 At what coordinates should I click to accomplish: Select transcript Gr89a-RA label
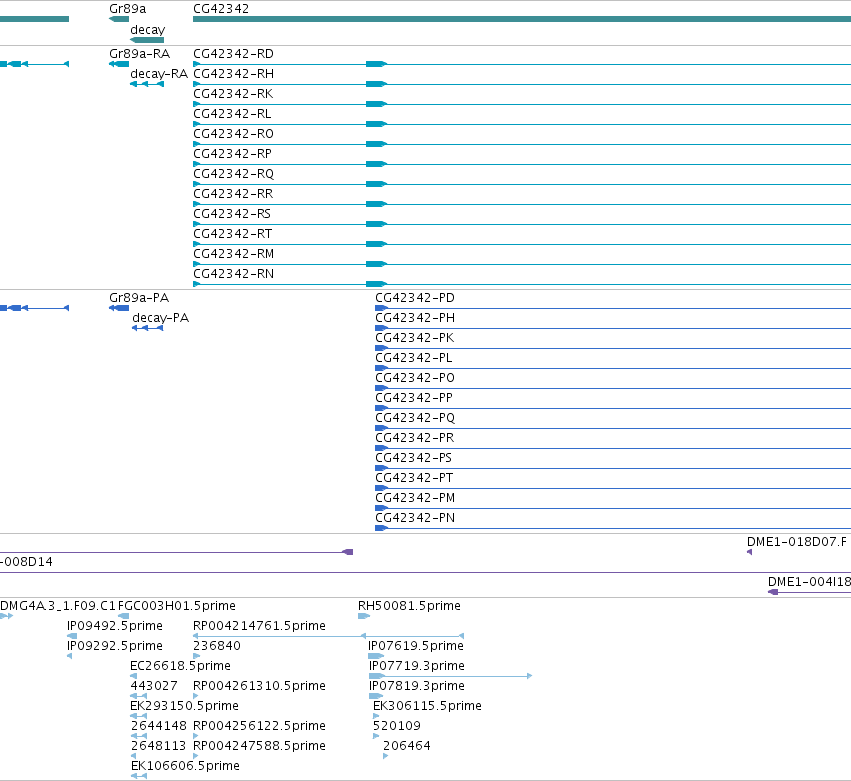[139, 54]
